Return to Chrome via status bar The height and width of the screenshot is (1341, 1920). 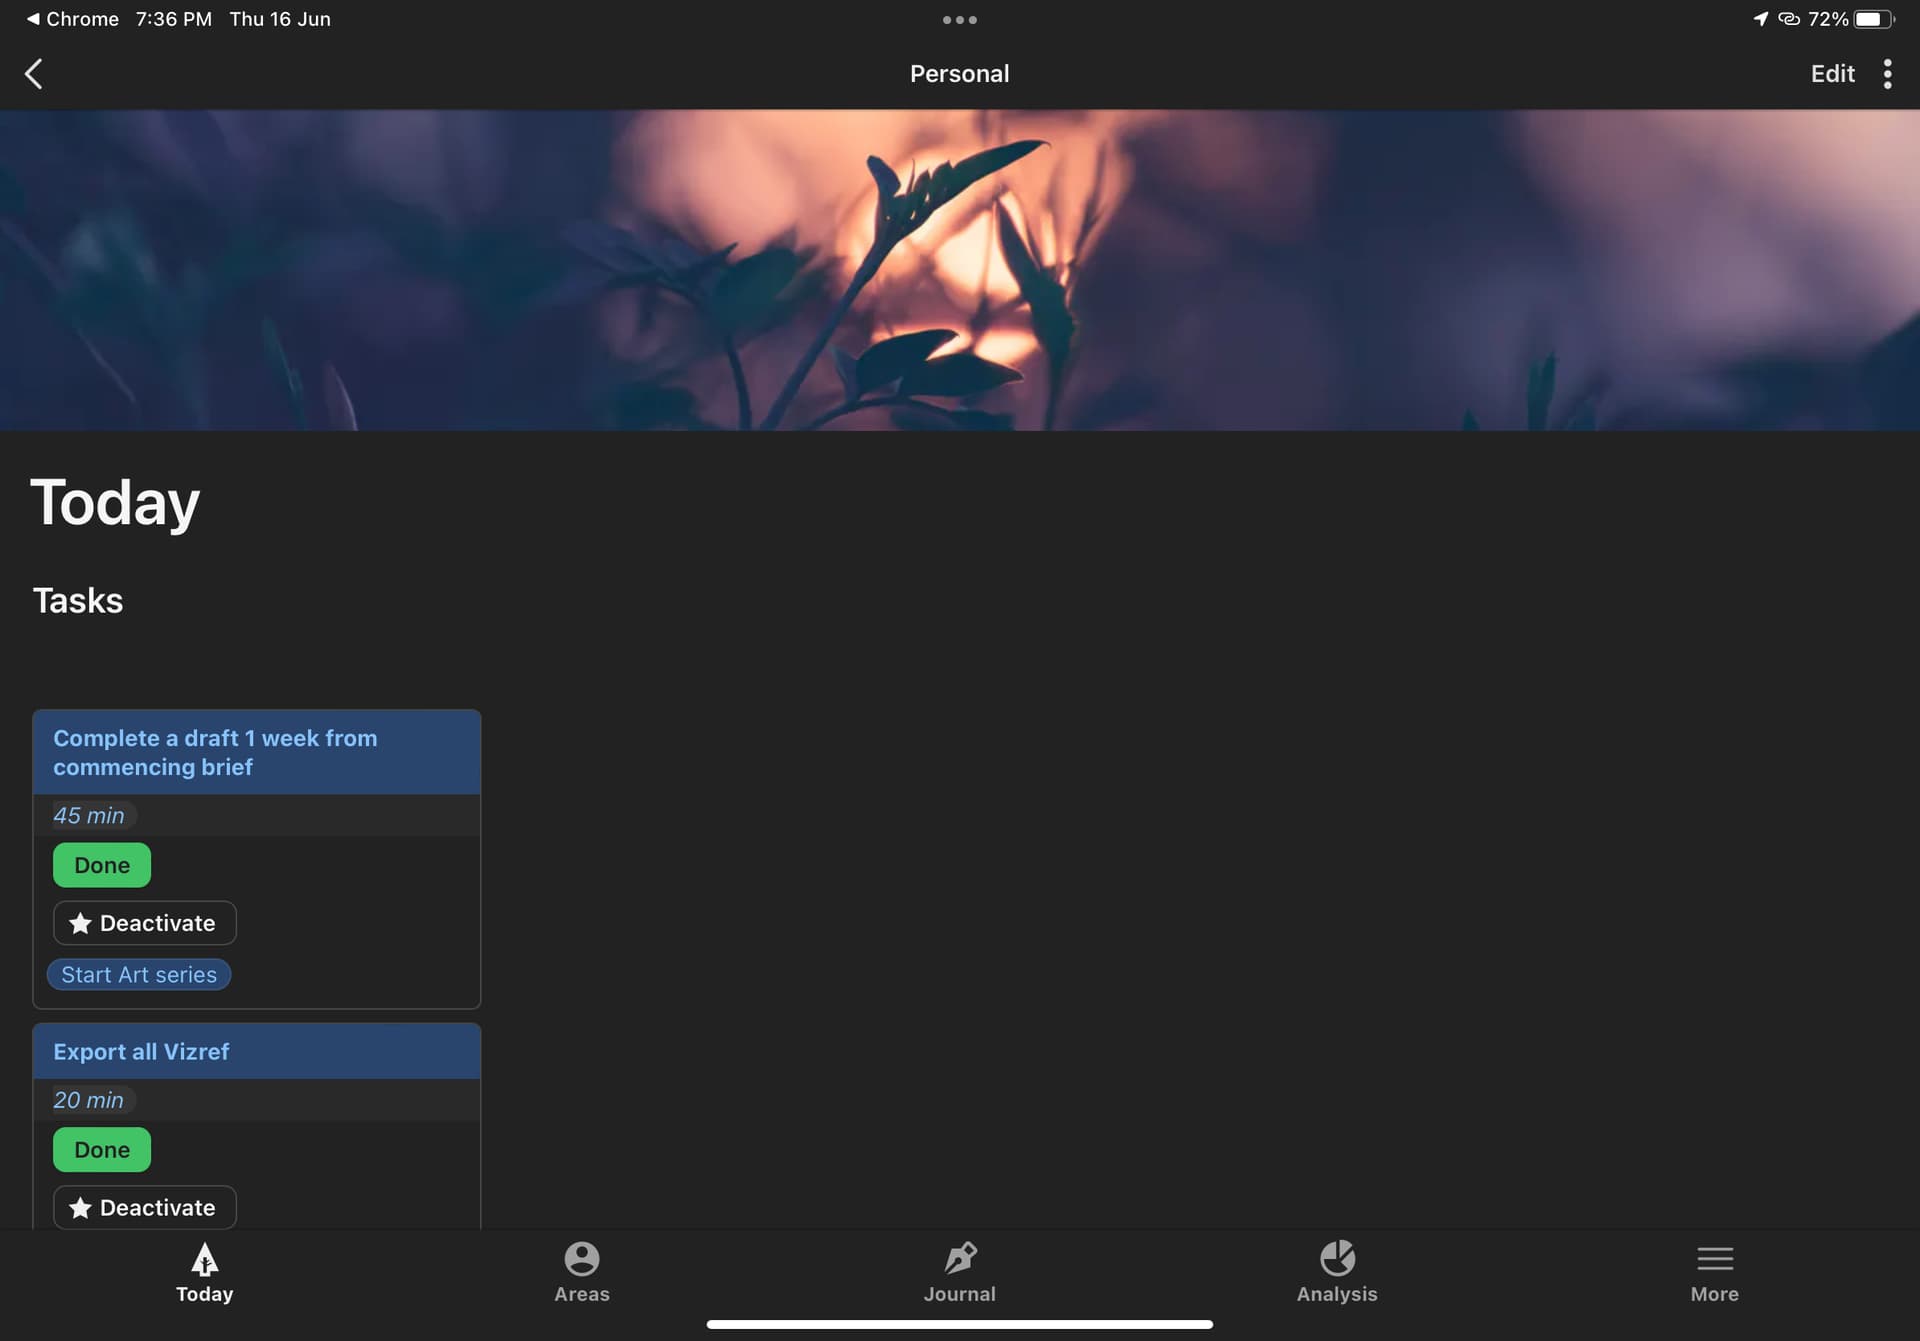pyautogui.click(x=72, y=19)
